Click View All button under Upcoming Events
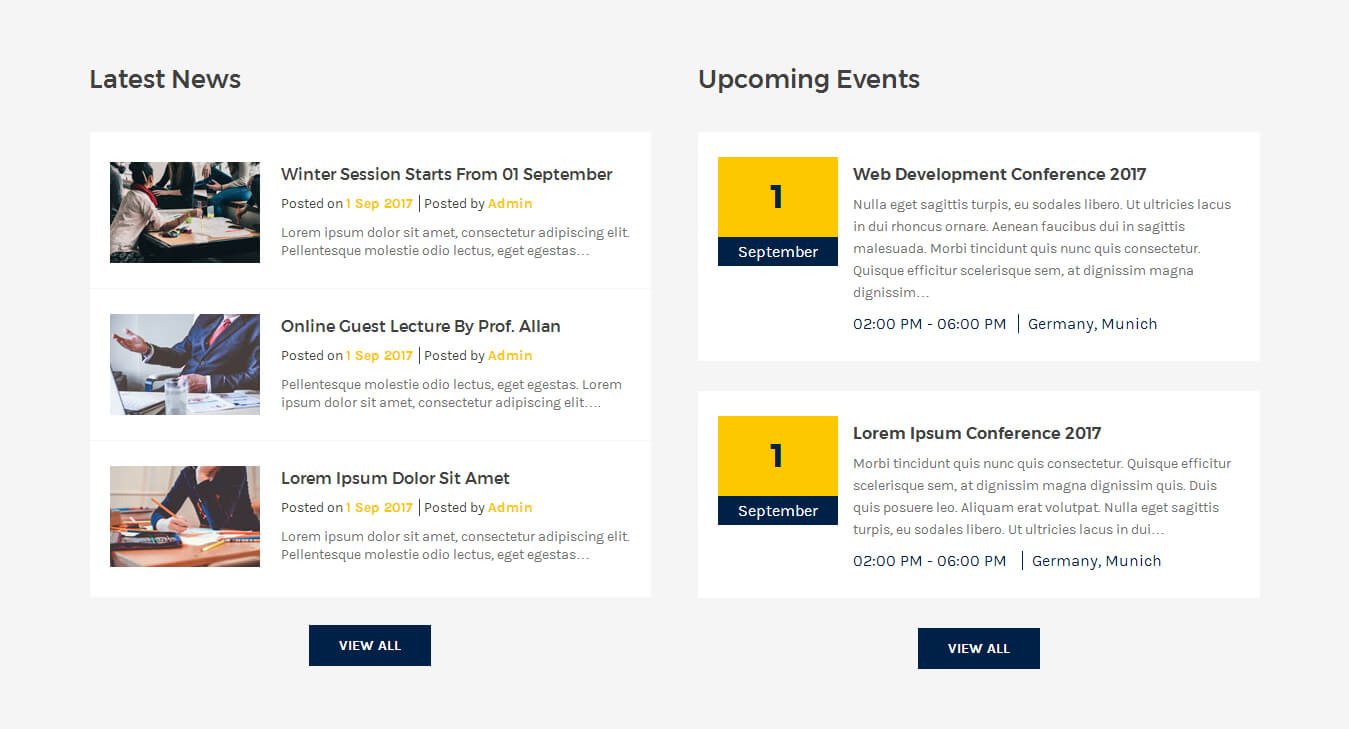This screenshot has width=1349, height=729. click(x=979, y=648)
